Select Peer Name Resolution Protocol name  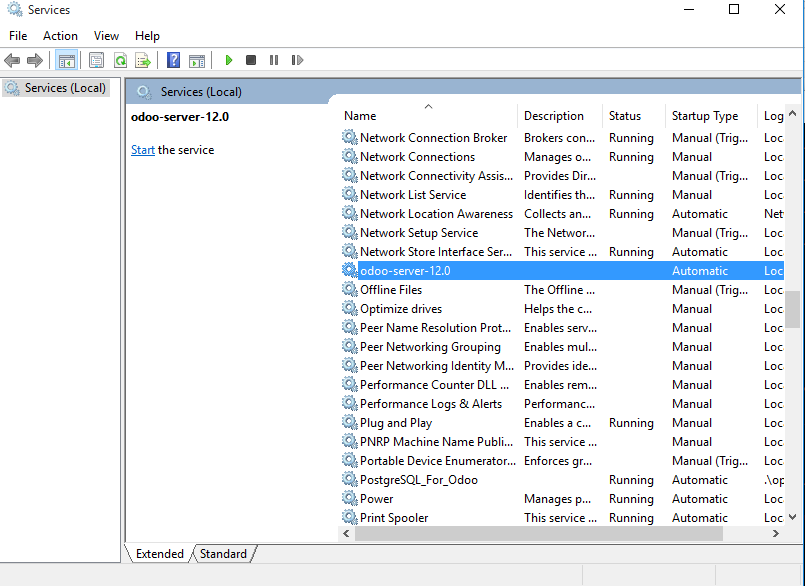[435, 328]
